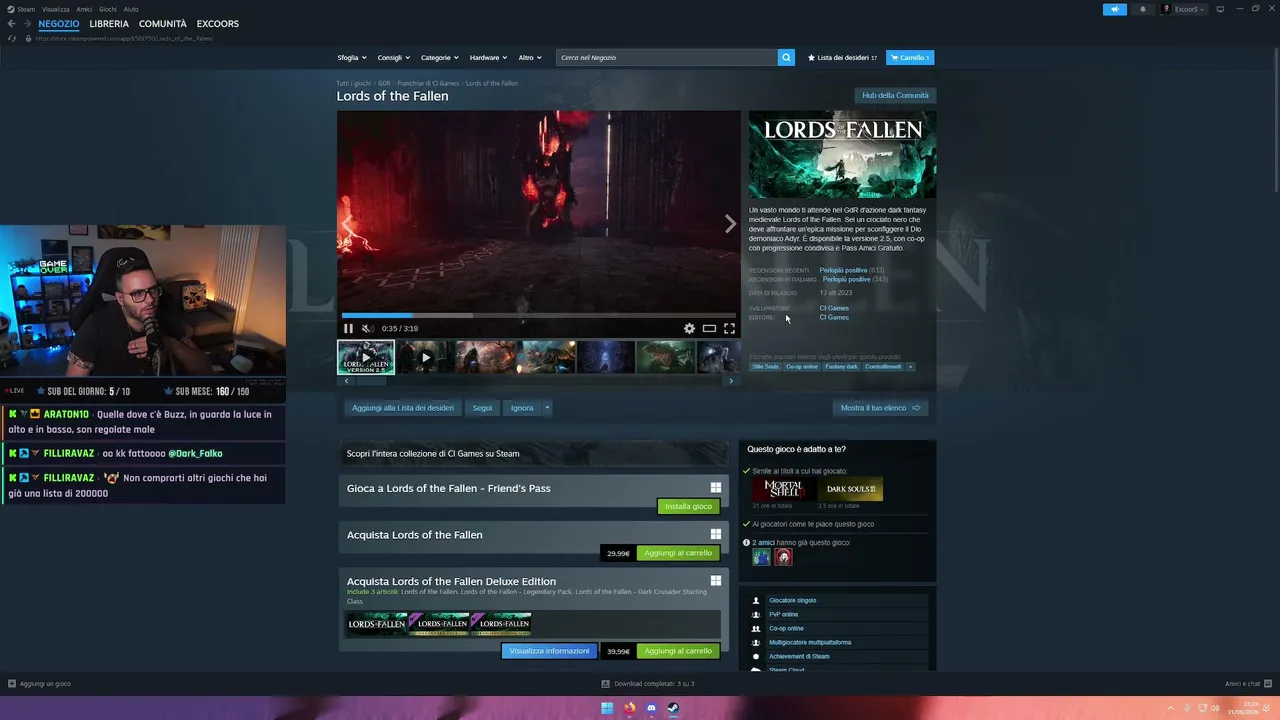The image size is (1280, 720).
Task: Open the Carrello shopping cart
Action: click(x=910, y=57)
